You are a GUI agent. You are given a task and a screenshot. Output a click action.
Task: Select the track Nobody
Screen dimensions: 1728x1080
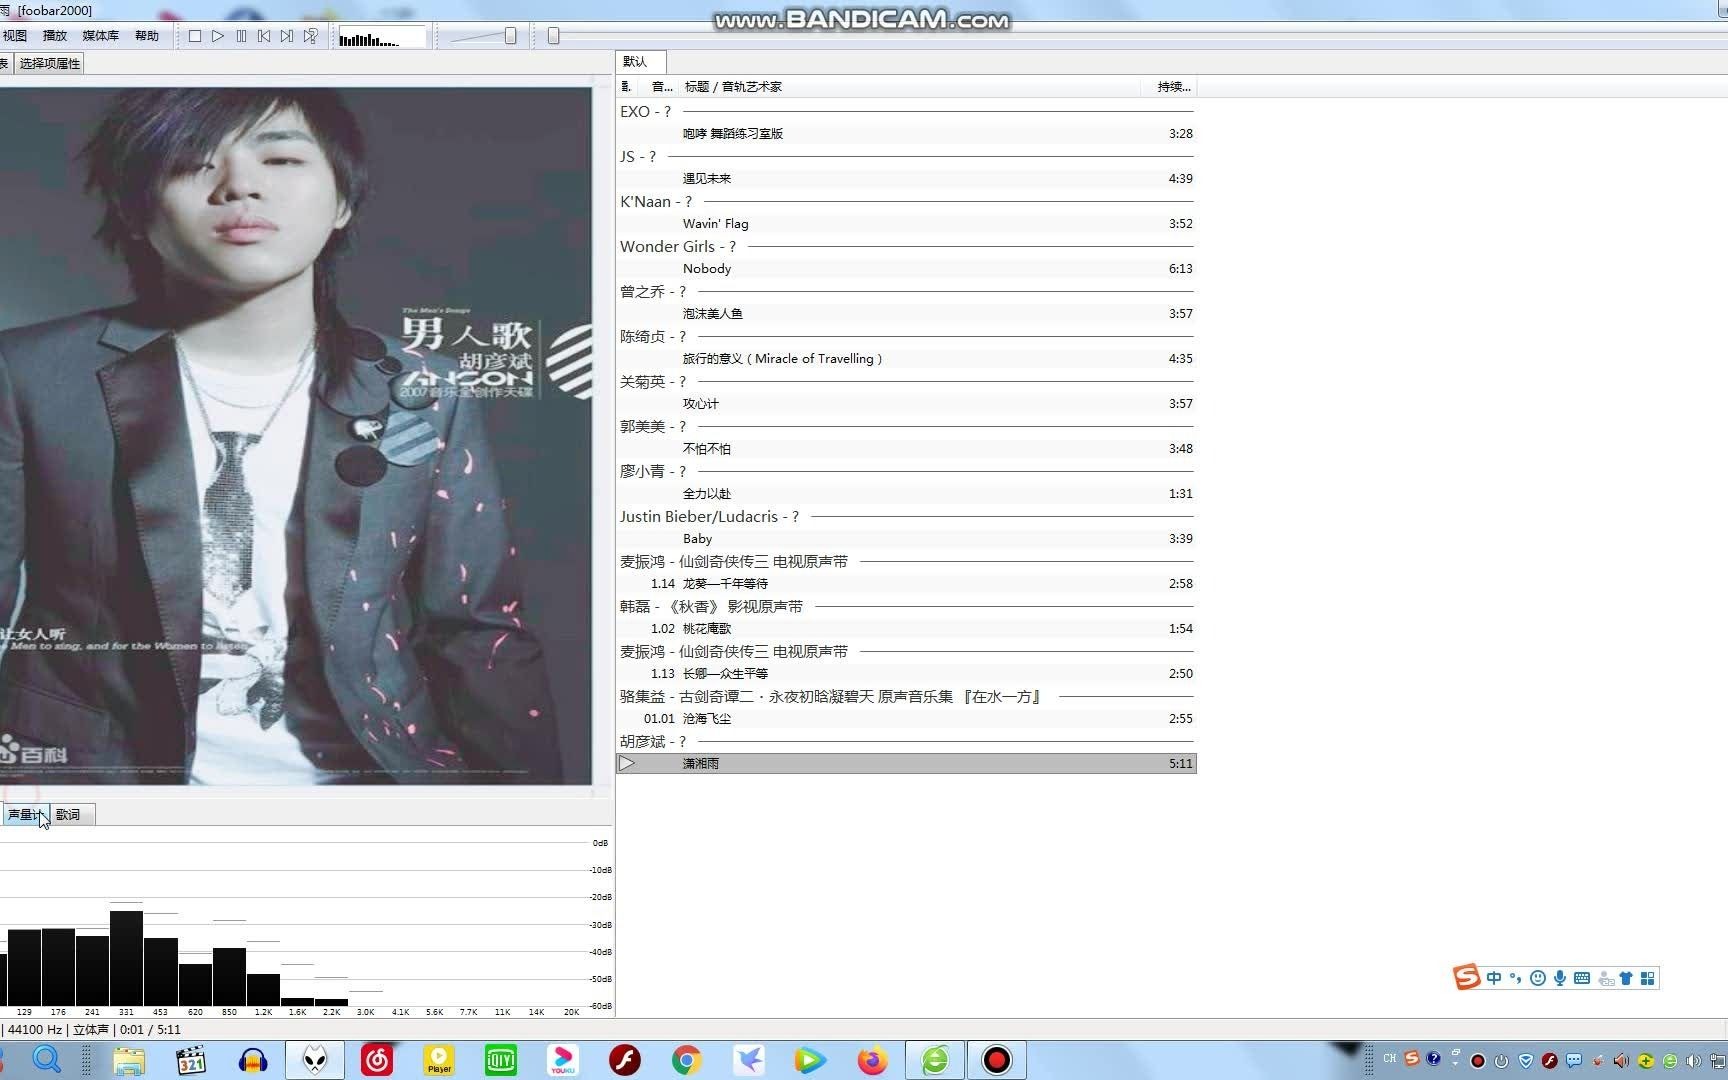[x=906, y=268]
